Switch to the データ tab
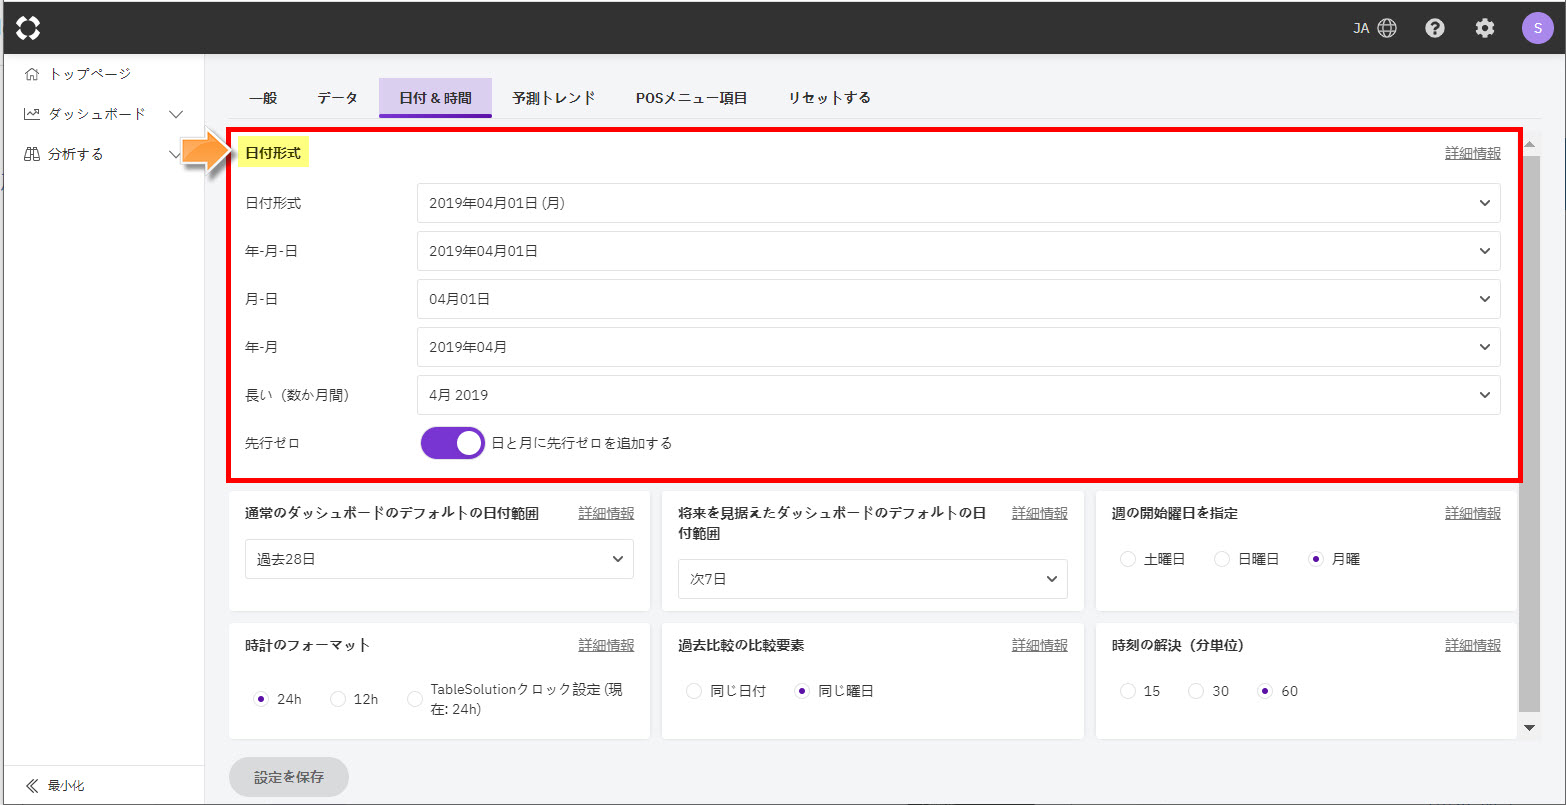The height and width of the screenshot is (805, 1566). click(x=338, y=98)
